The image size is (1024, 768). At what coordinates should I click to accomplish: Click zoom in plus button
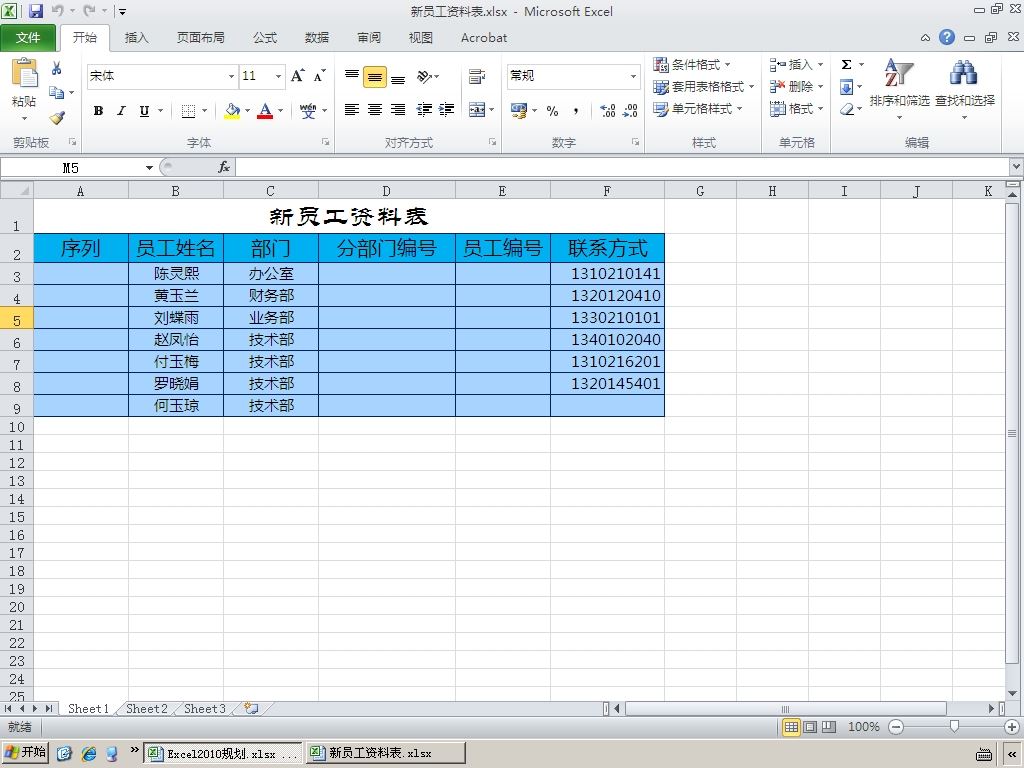(x=1012, y=726)
